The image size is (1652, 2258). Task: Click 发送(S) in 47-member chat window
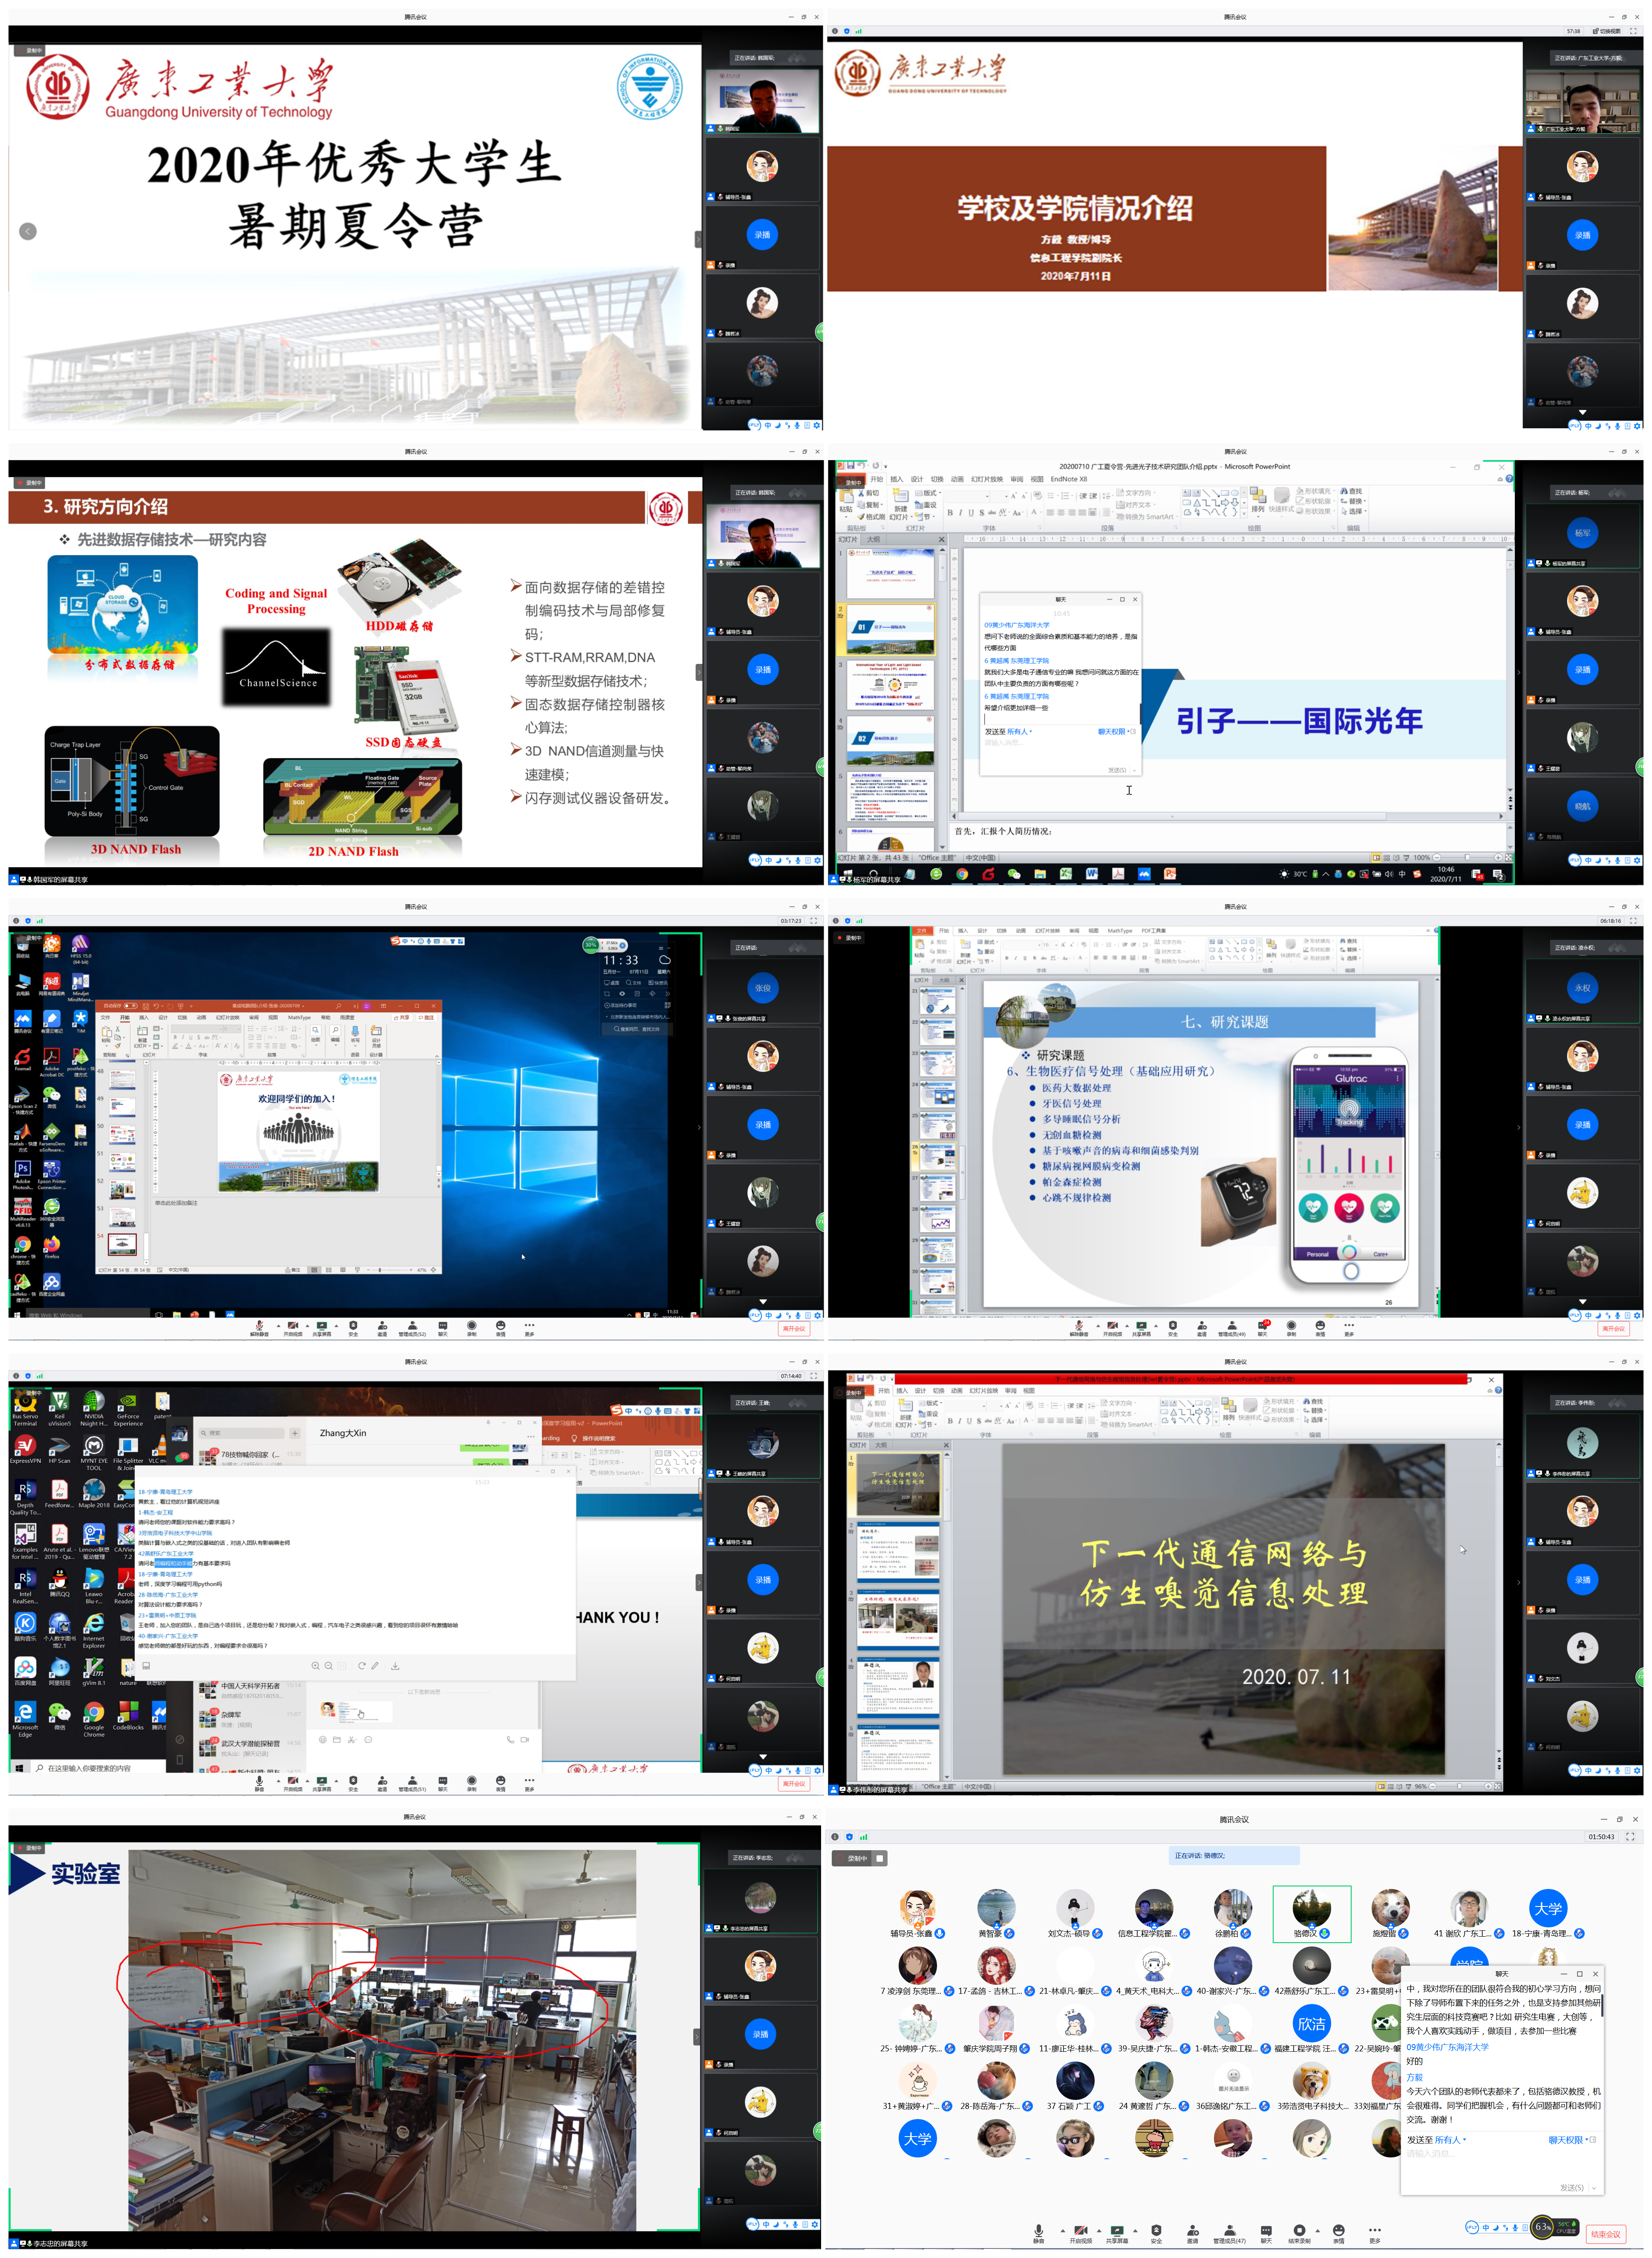[1572, 2189]
